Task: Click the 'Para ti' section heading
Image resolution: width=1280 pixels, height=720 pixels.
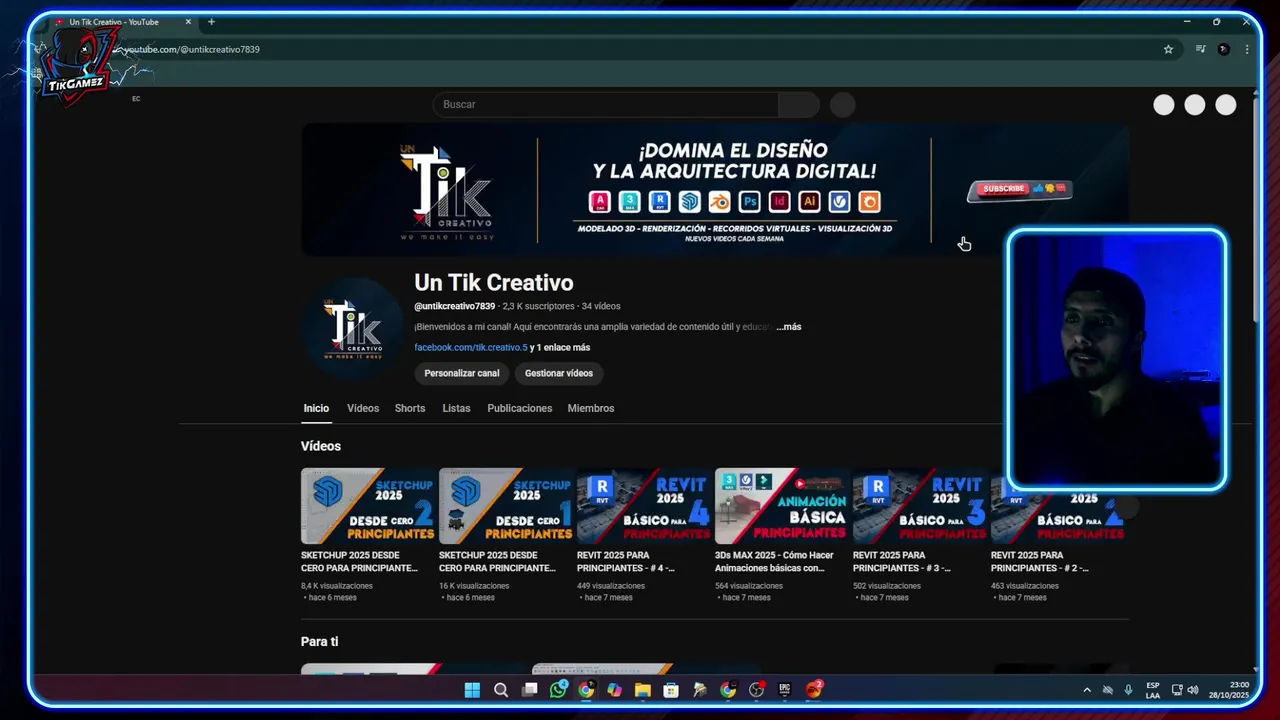Action: (x=320, y=642)
